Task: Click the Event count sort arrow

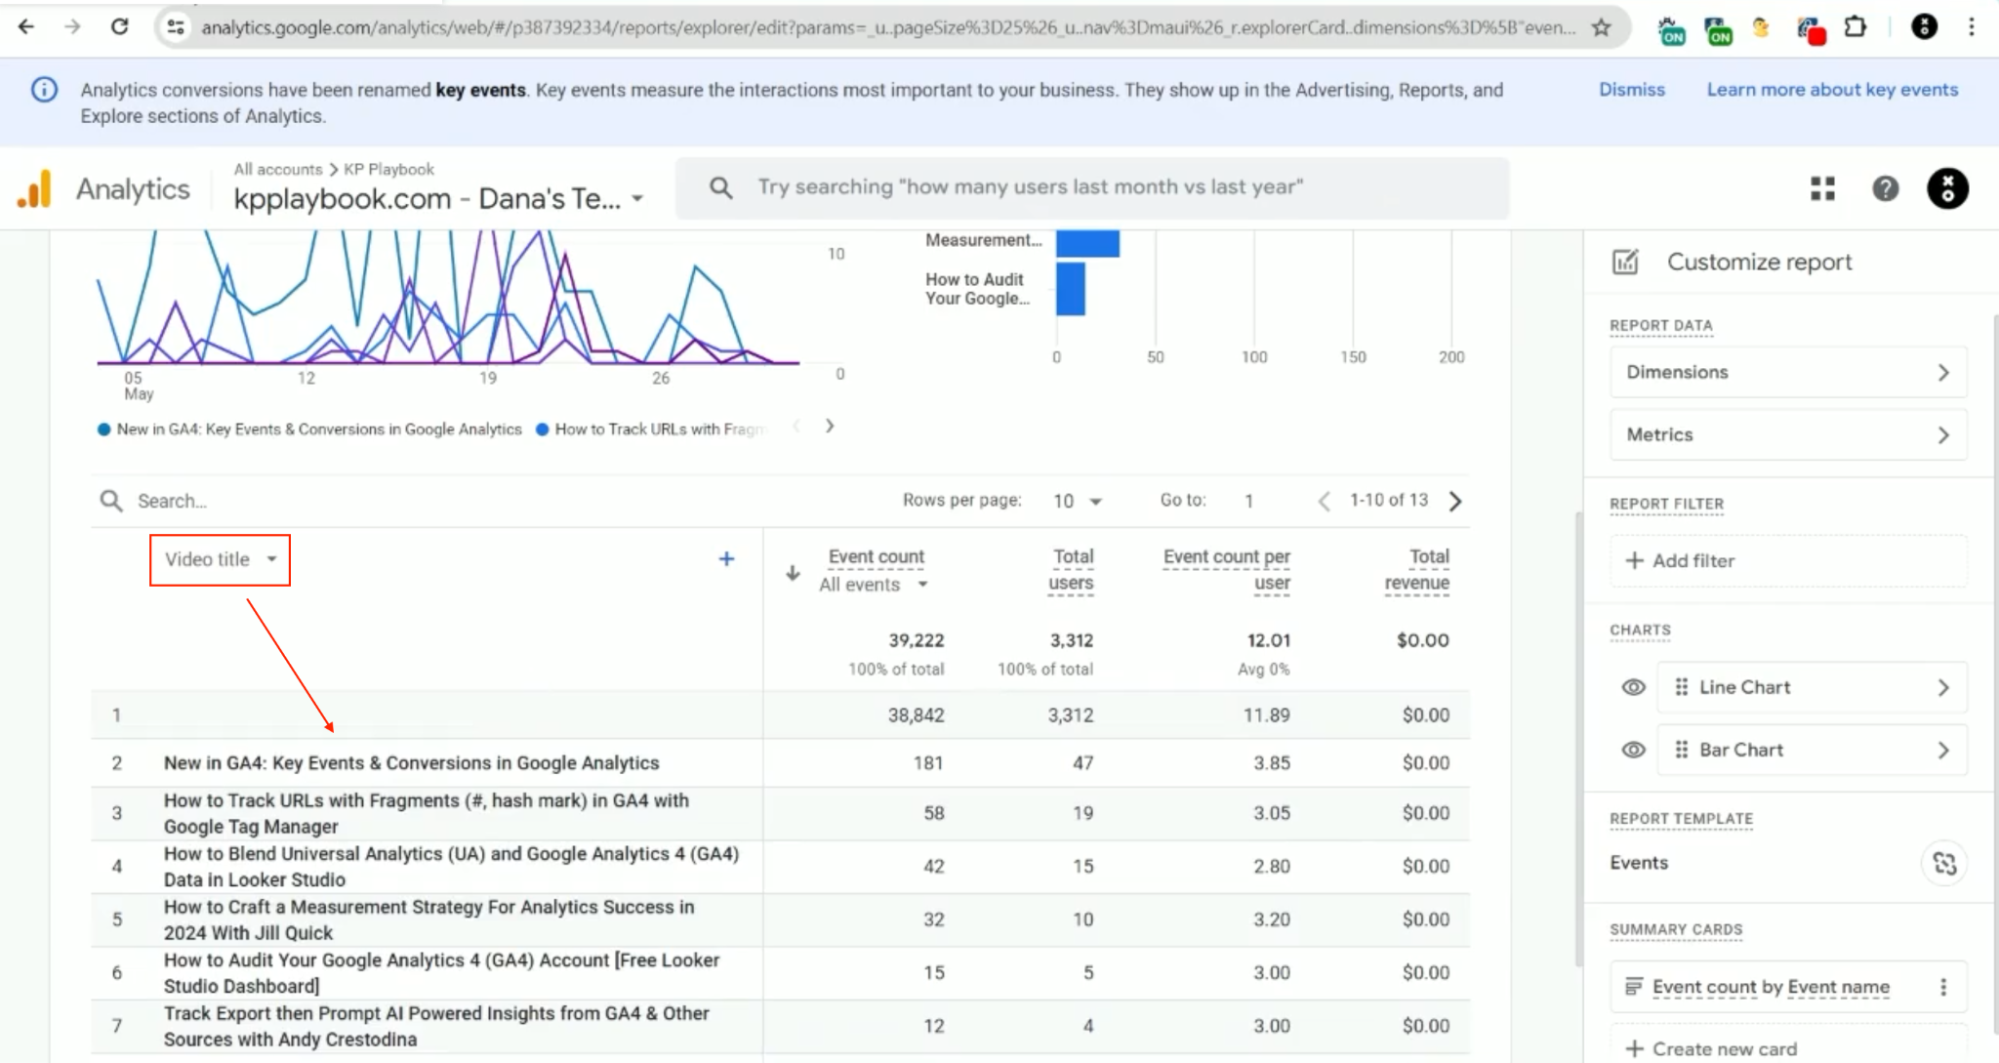Action: (x=793, y=573)
